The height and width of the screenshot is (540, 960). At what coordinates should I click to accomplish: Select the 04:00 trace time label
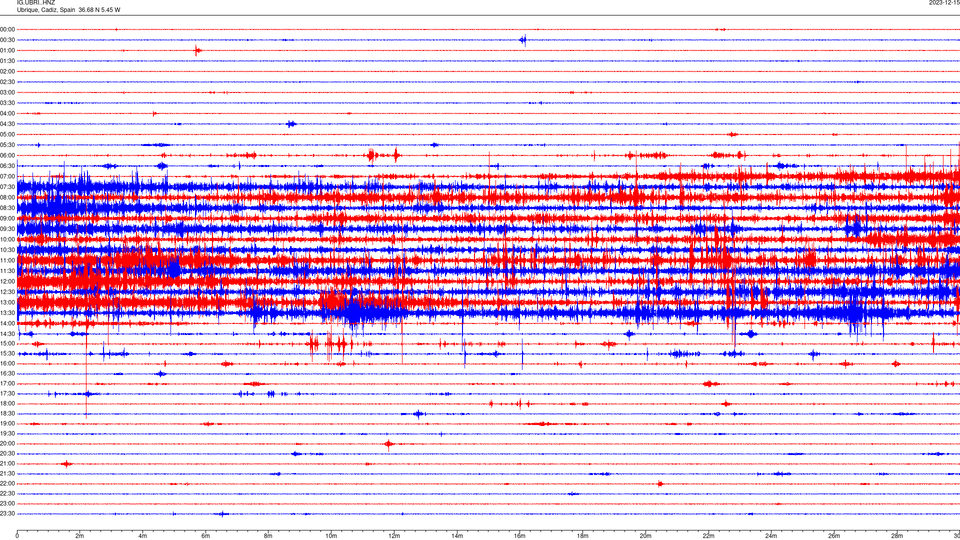[7, 113]
